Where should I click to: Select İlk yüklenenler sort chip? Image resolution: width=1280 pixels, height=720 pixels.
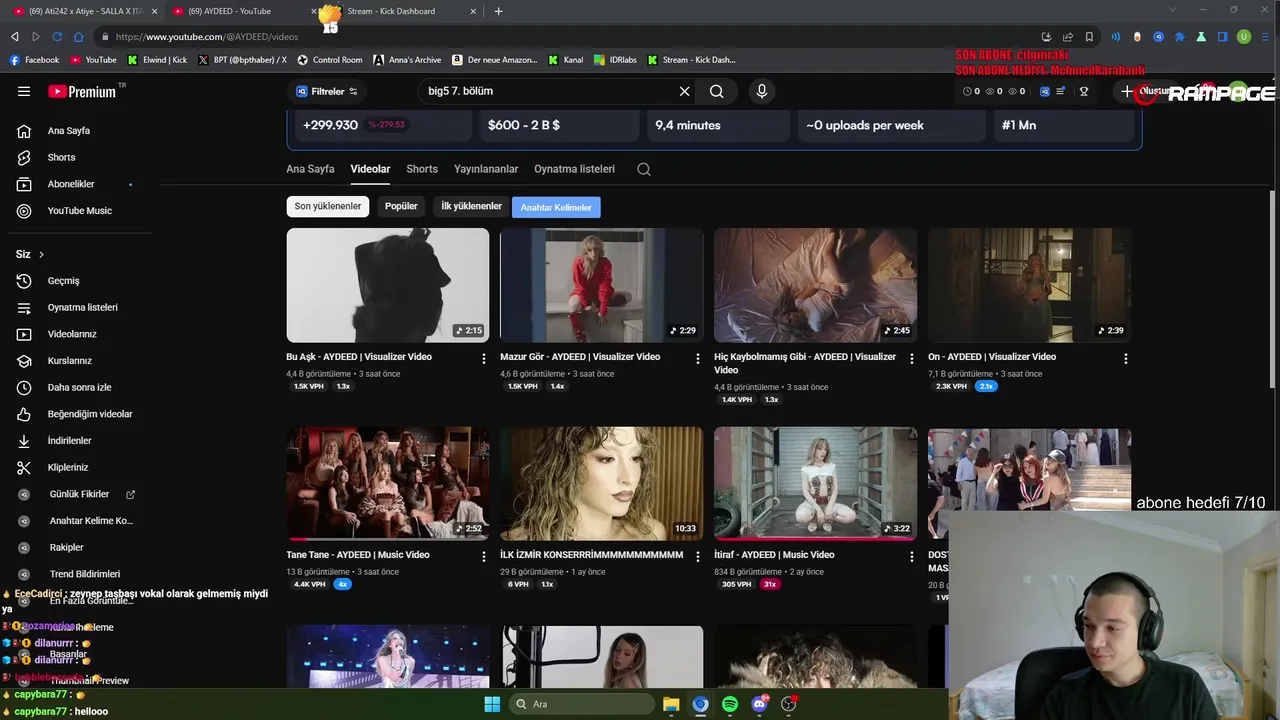pyautogui.click(x=471, y=206)
